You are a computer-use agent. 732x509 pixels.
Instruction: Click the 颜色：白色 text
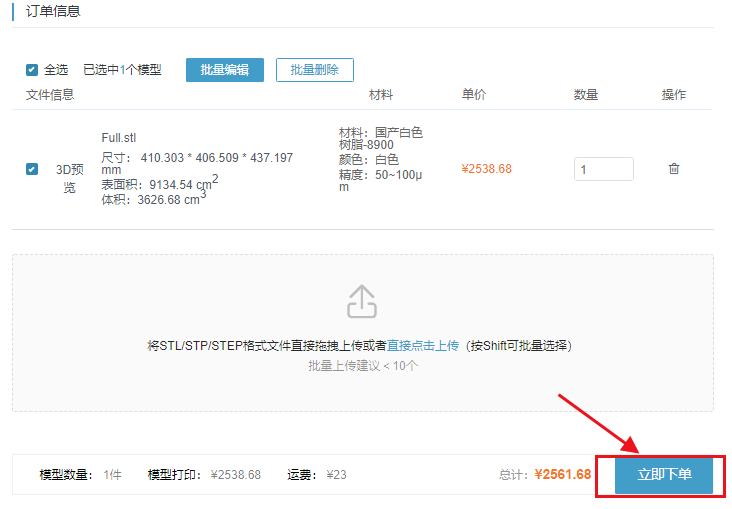coord(369,160)
